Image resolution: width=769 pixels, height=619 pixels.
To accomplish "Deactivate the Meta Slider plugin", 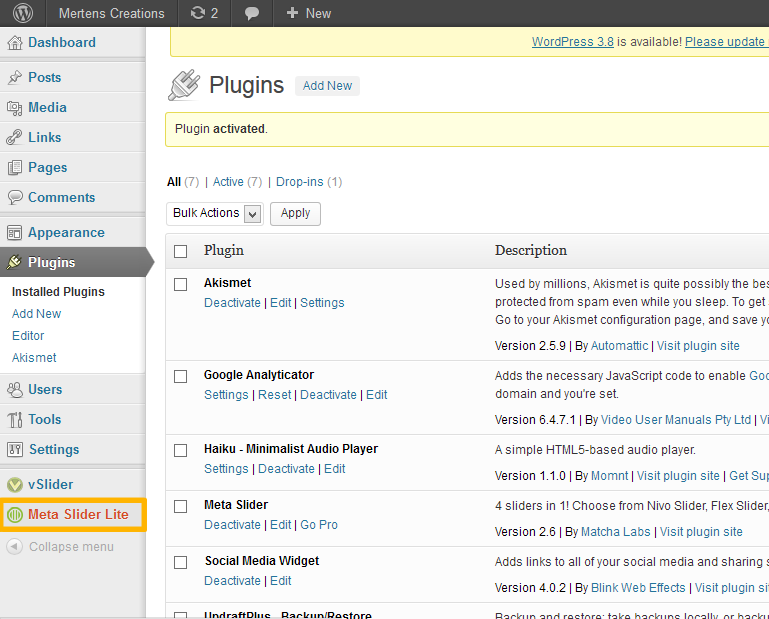I will 232,525.
